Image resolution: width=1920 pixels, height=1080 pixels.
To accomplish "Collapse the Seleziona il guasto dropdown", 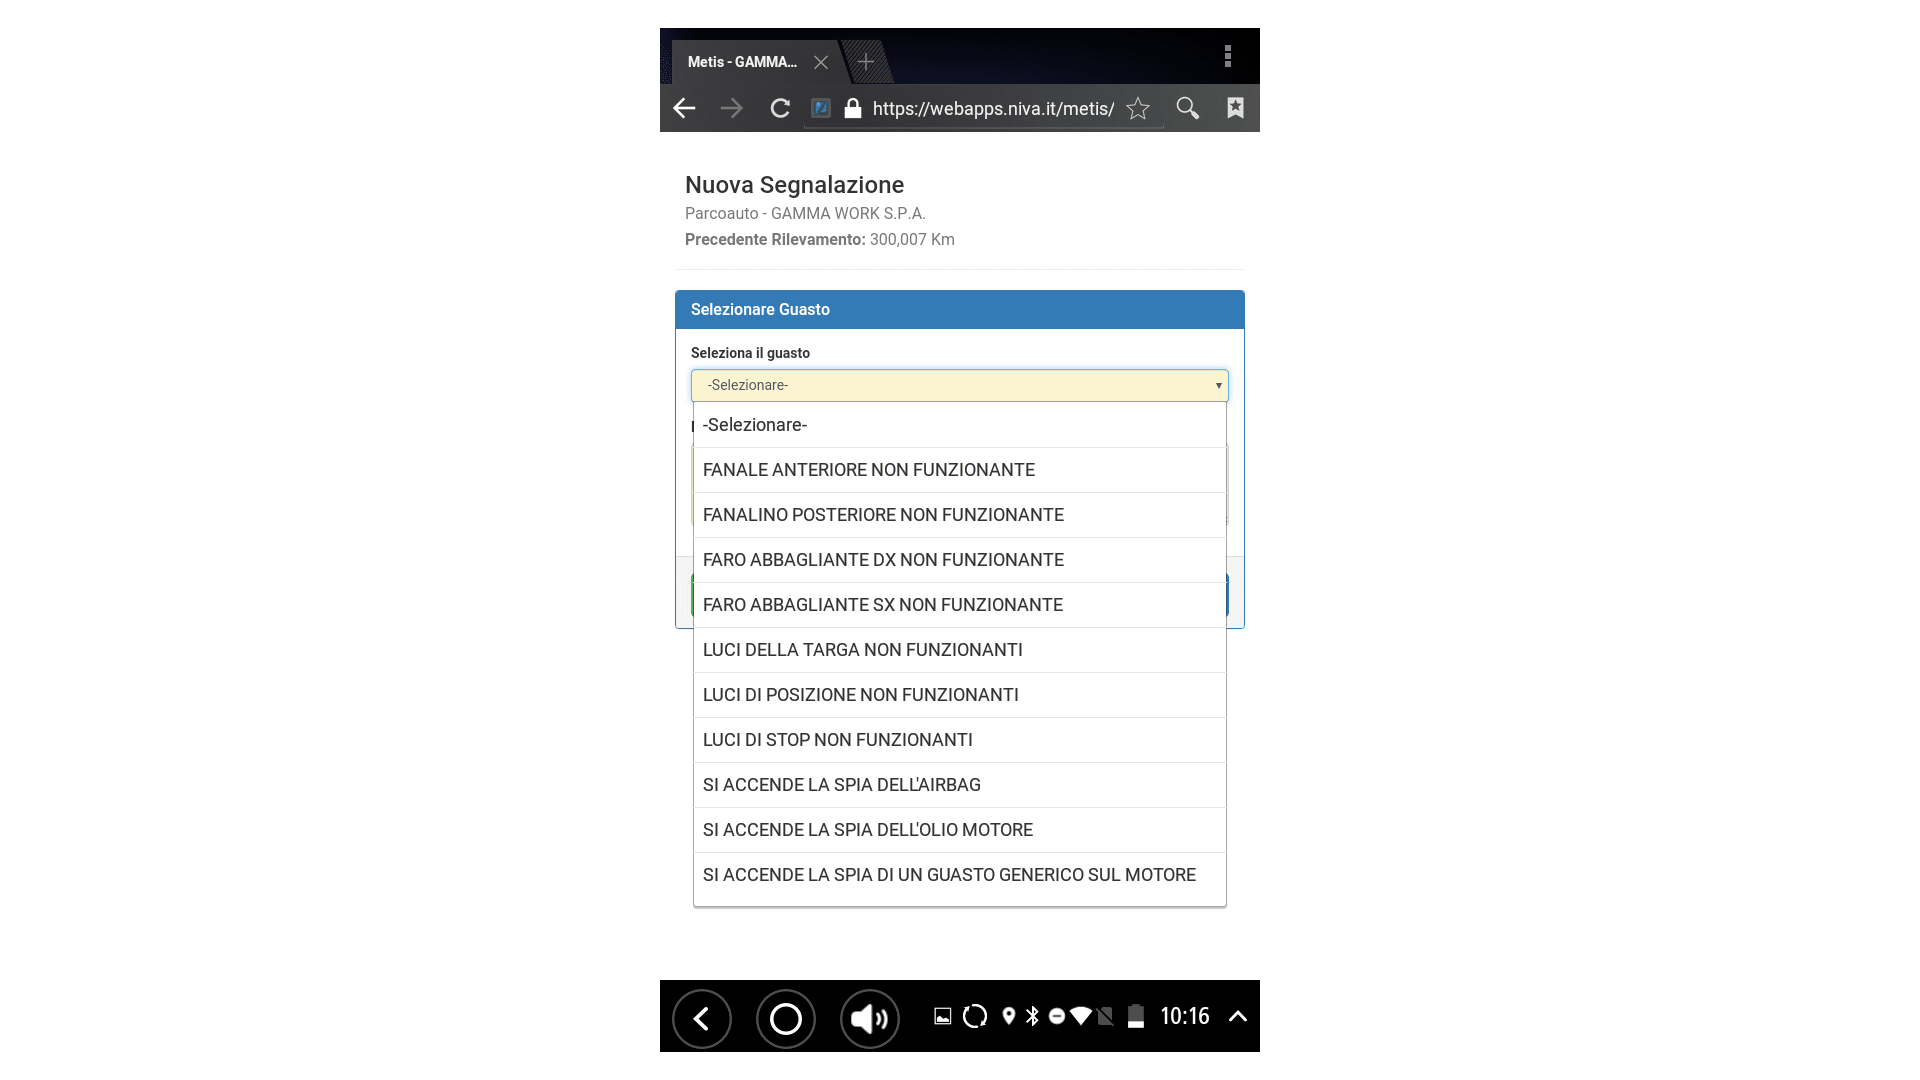I will [x=958, y=385].
